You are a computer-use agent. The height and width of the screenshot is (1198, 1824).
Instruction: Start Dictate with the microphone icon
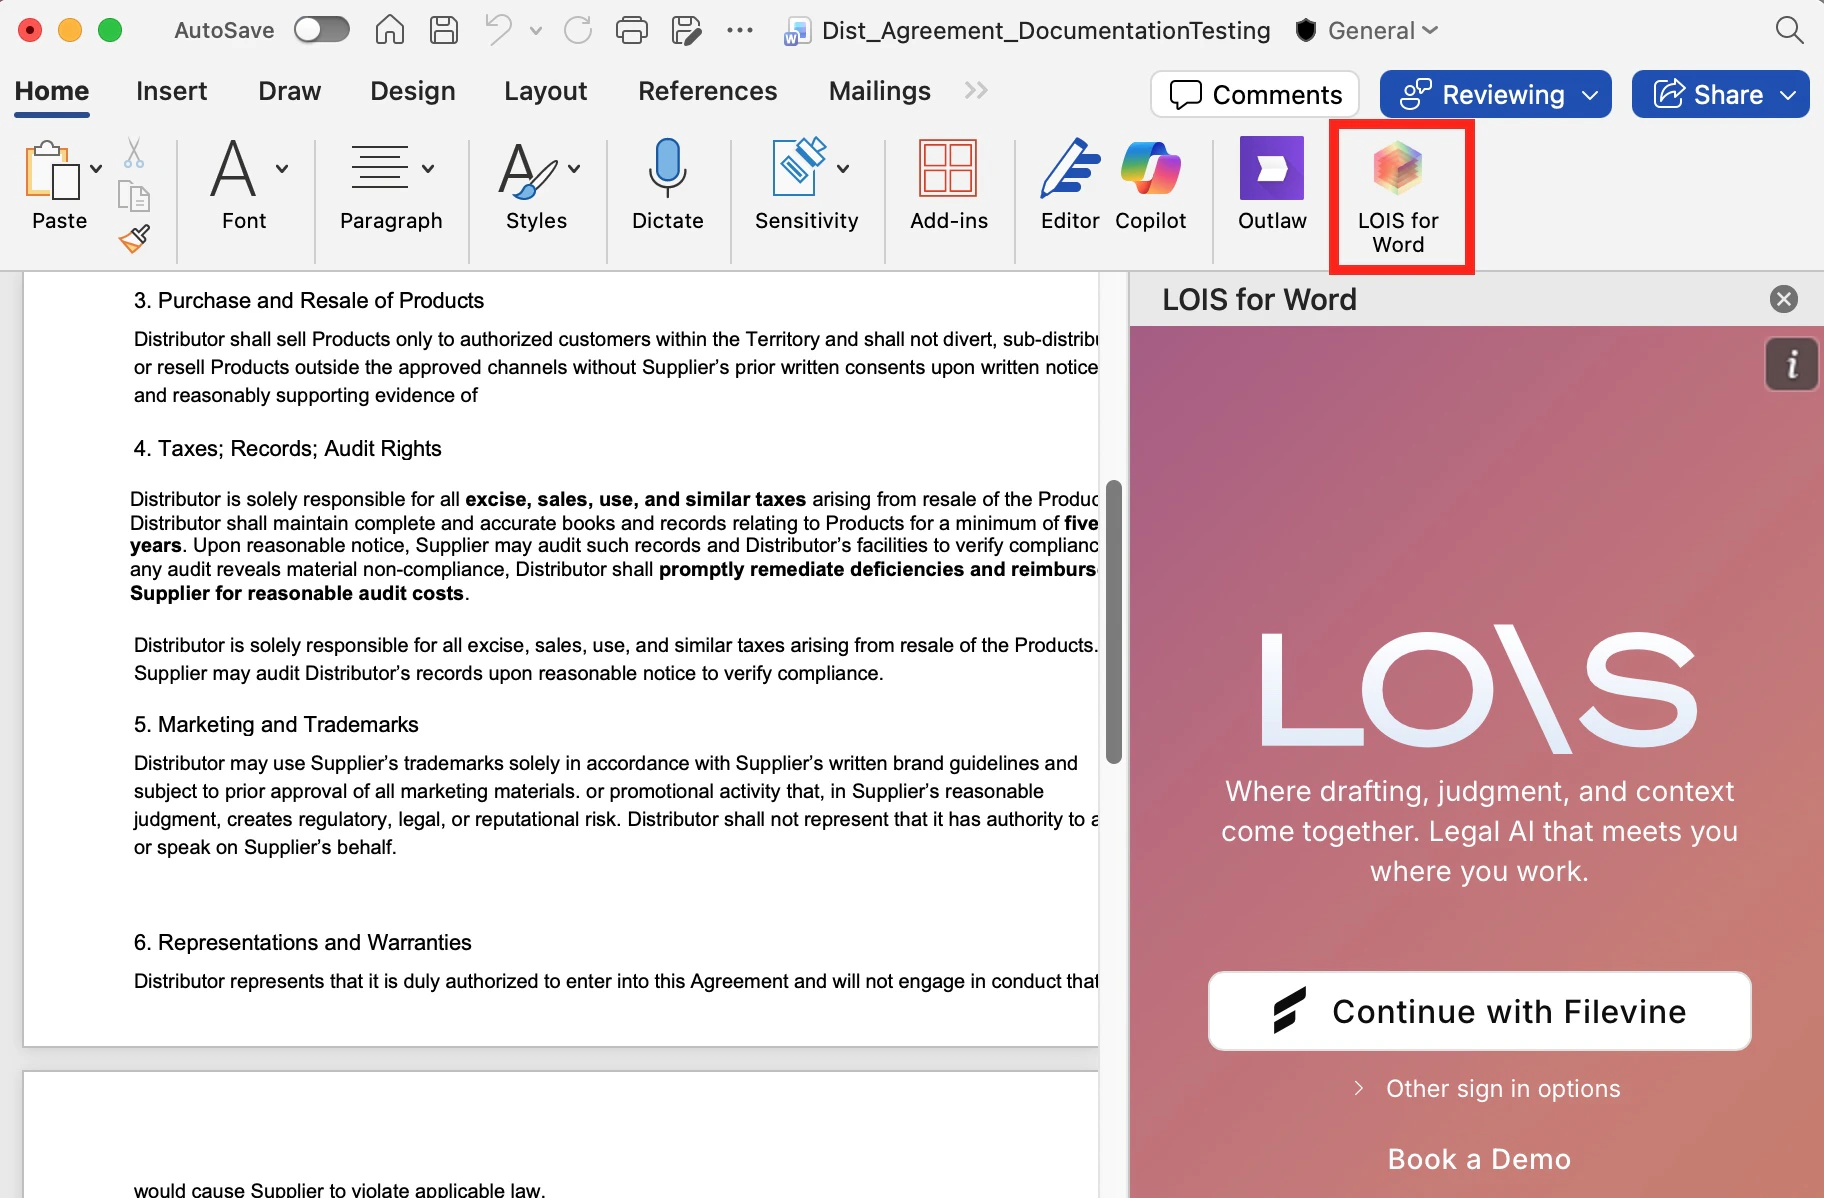pyautogui.click(x=668, y=184)
